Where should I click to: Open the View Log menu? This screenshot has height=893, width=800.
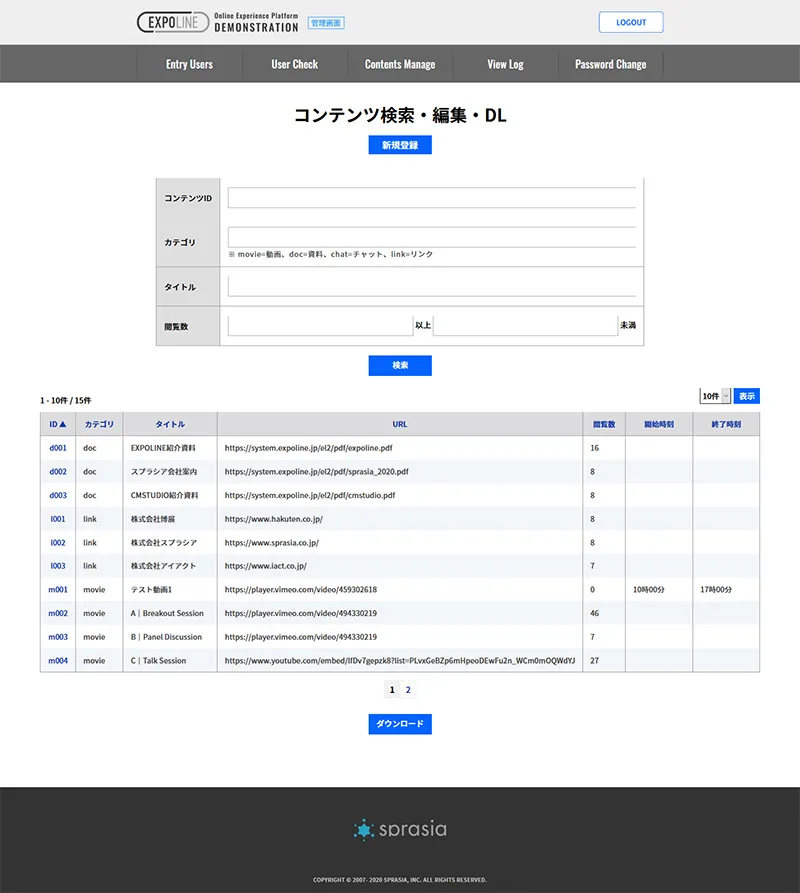[506, 64]
